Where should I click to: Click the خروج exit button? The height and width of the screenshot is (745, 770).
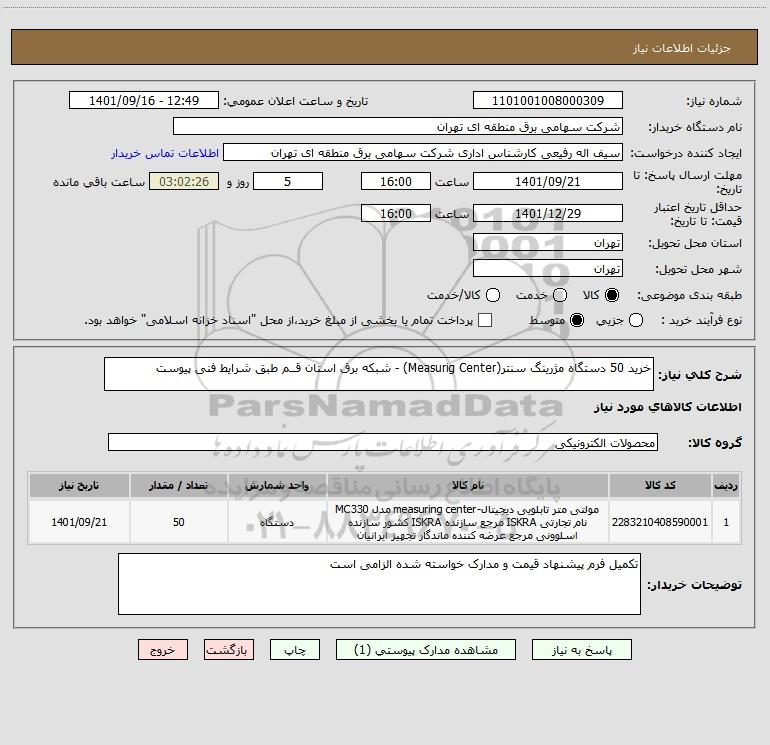[163, 650]
